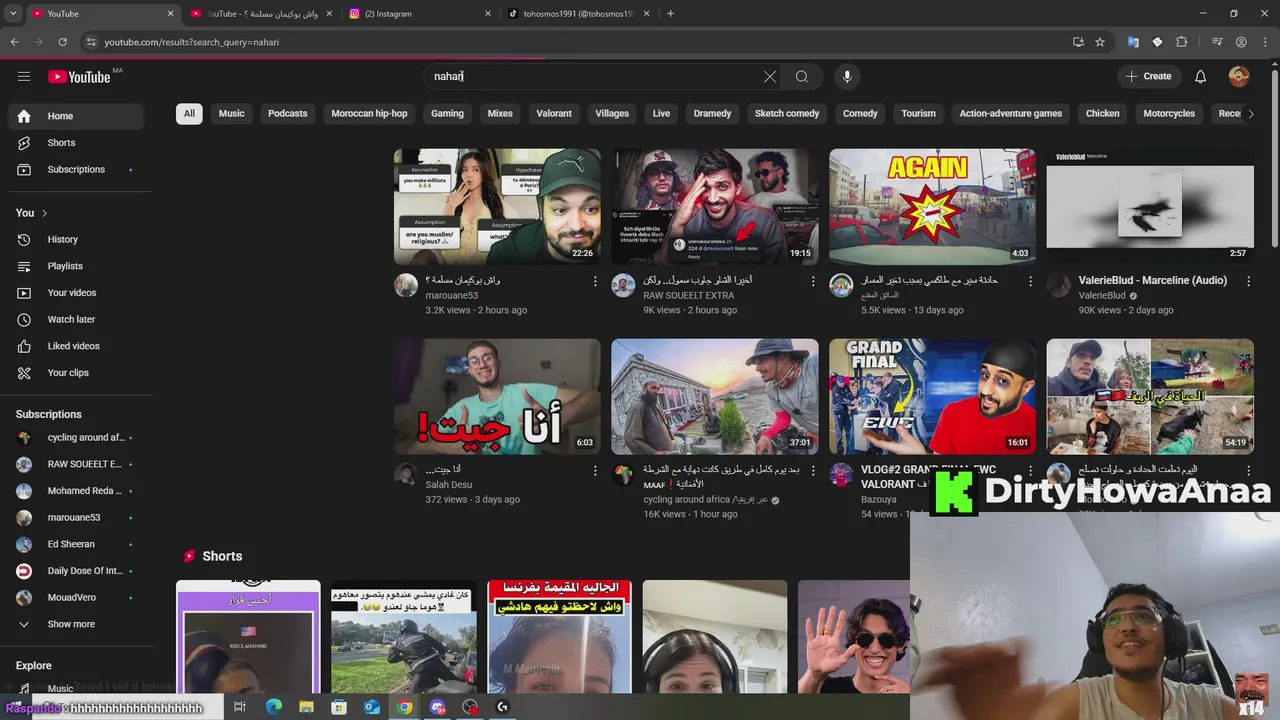Viewport: 1280px width, 720px height.
Task: Select the Live filter chip
Action: pyautogui.click(x=662, y=114)
